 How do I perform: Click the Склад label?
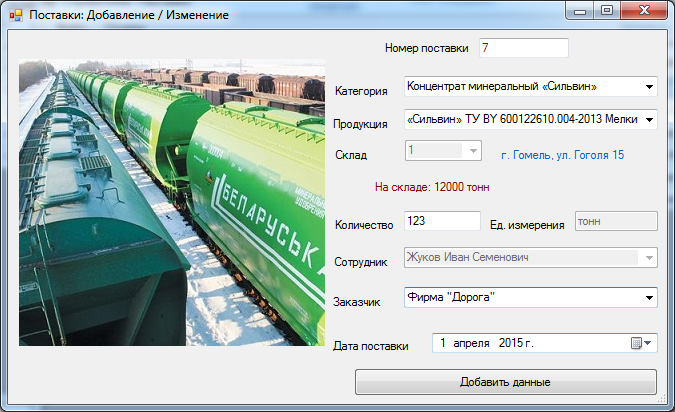coord(351,155)
